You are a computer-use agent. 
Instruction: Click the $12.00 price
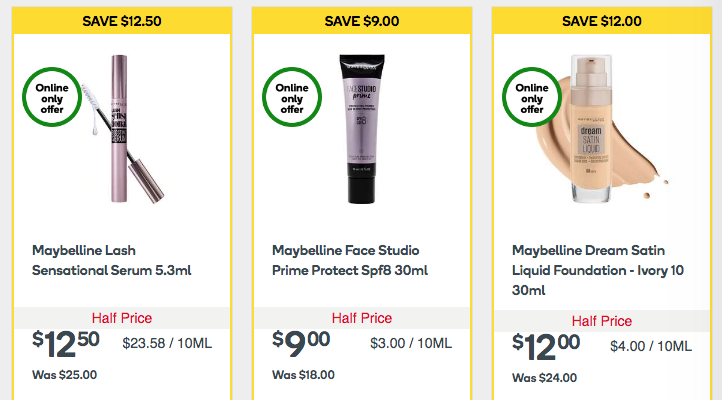coord(546,345)
